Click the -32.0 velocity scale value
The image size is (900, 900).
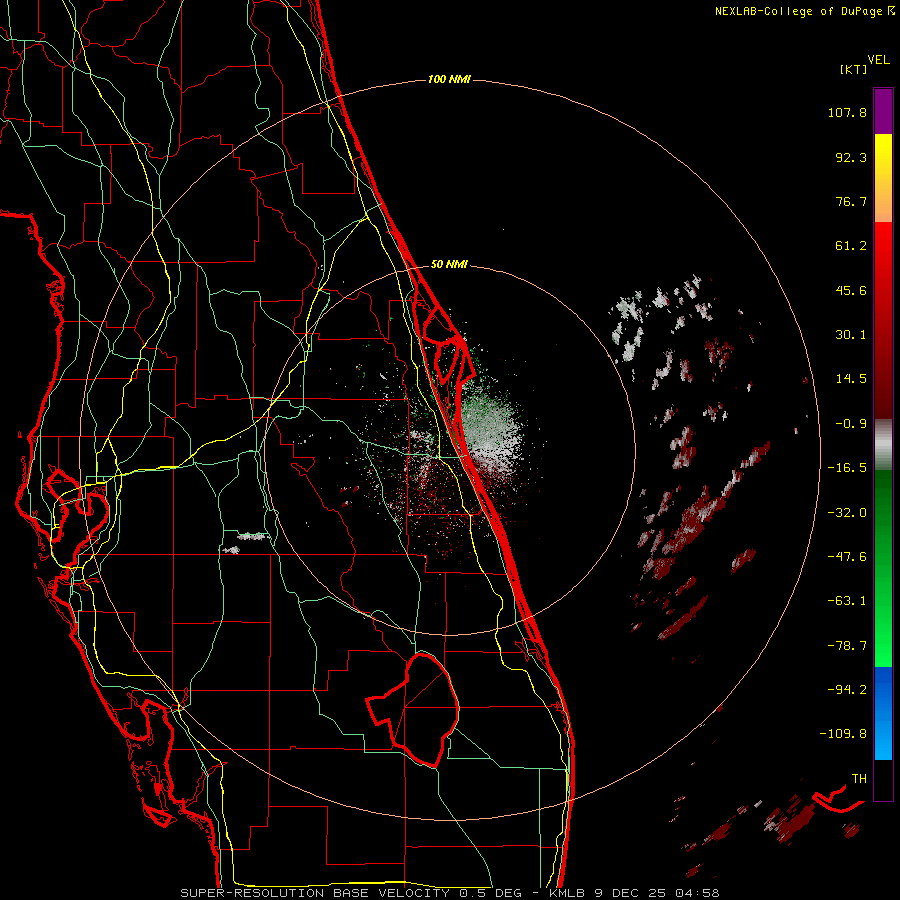[x=847, y=513]
